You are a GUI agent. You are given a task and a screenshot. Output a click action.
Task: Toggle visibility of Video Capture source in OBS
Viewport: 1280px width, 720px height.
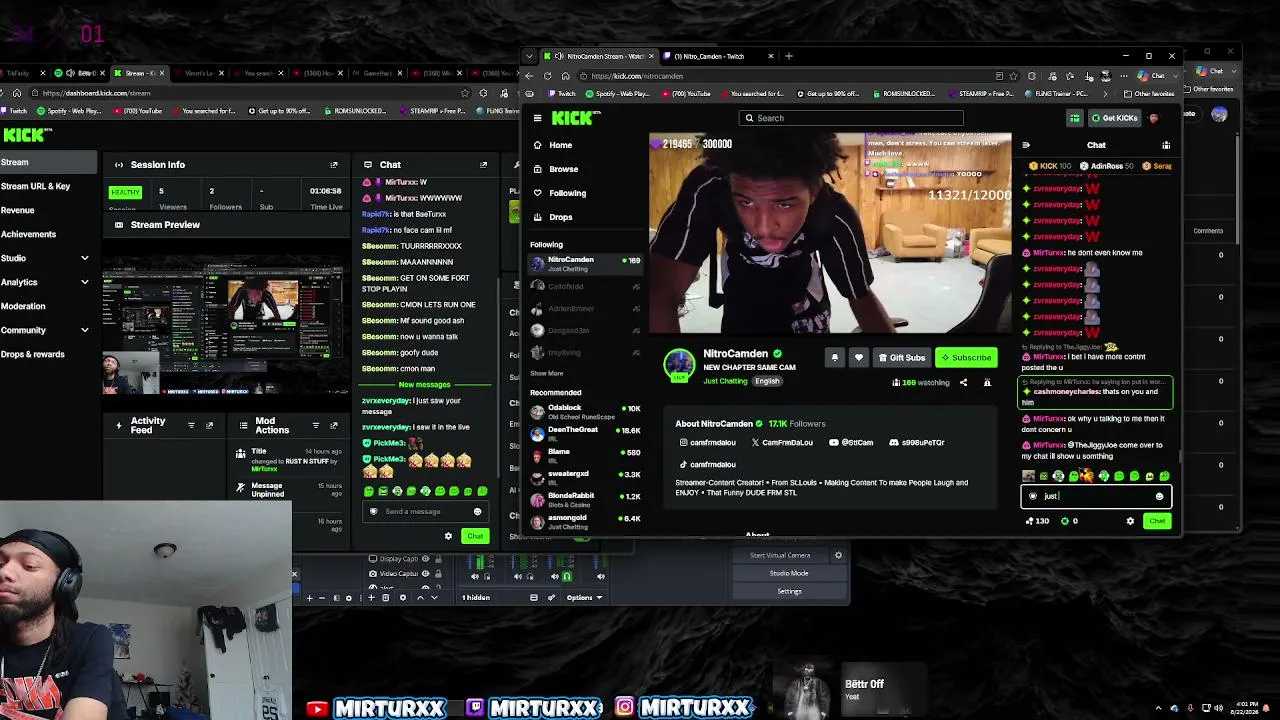click(x=426, y=574)
